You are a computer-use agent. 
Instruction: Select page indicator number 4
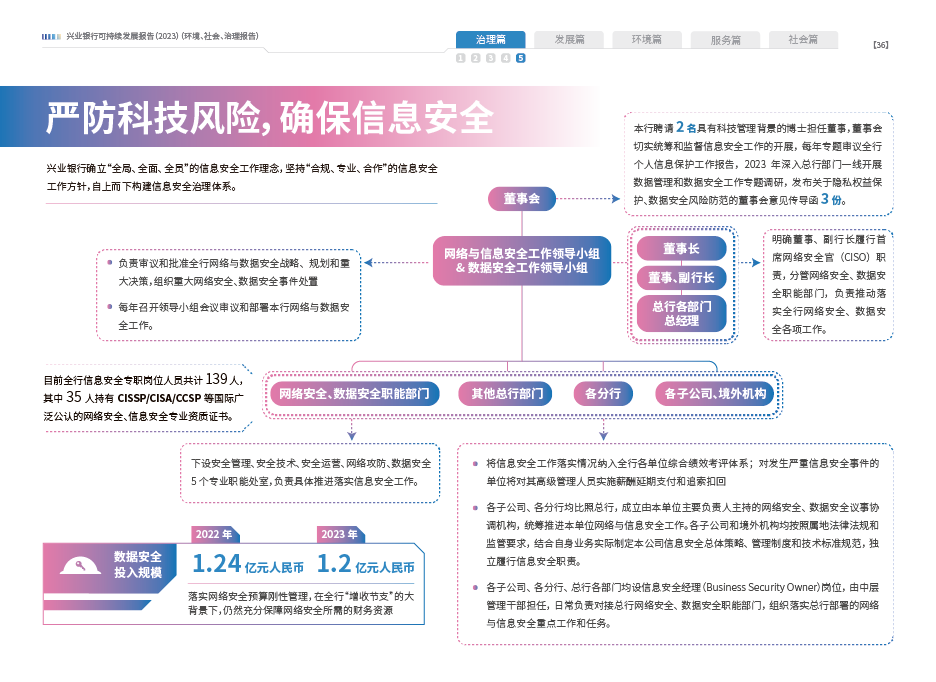[505, 58]
